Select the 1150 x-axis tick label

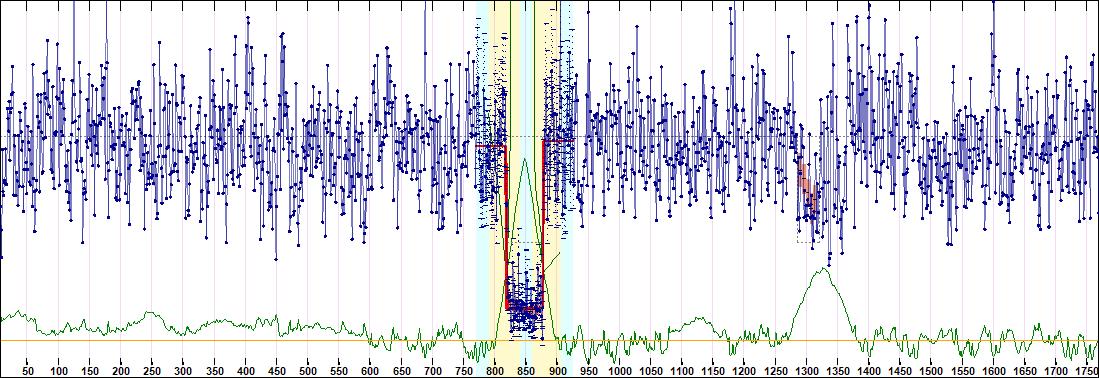713,370
